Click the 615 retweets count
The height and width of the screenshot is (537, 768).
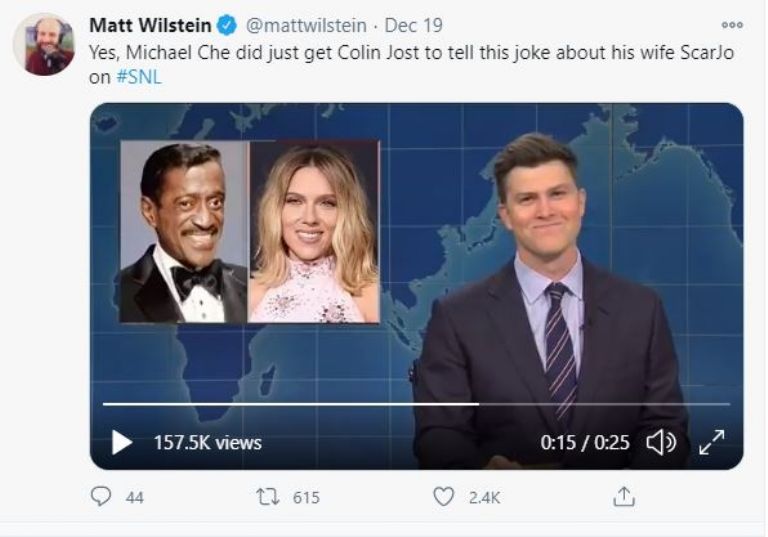tap(306, 497)
